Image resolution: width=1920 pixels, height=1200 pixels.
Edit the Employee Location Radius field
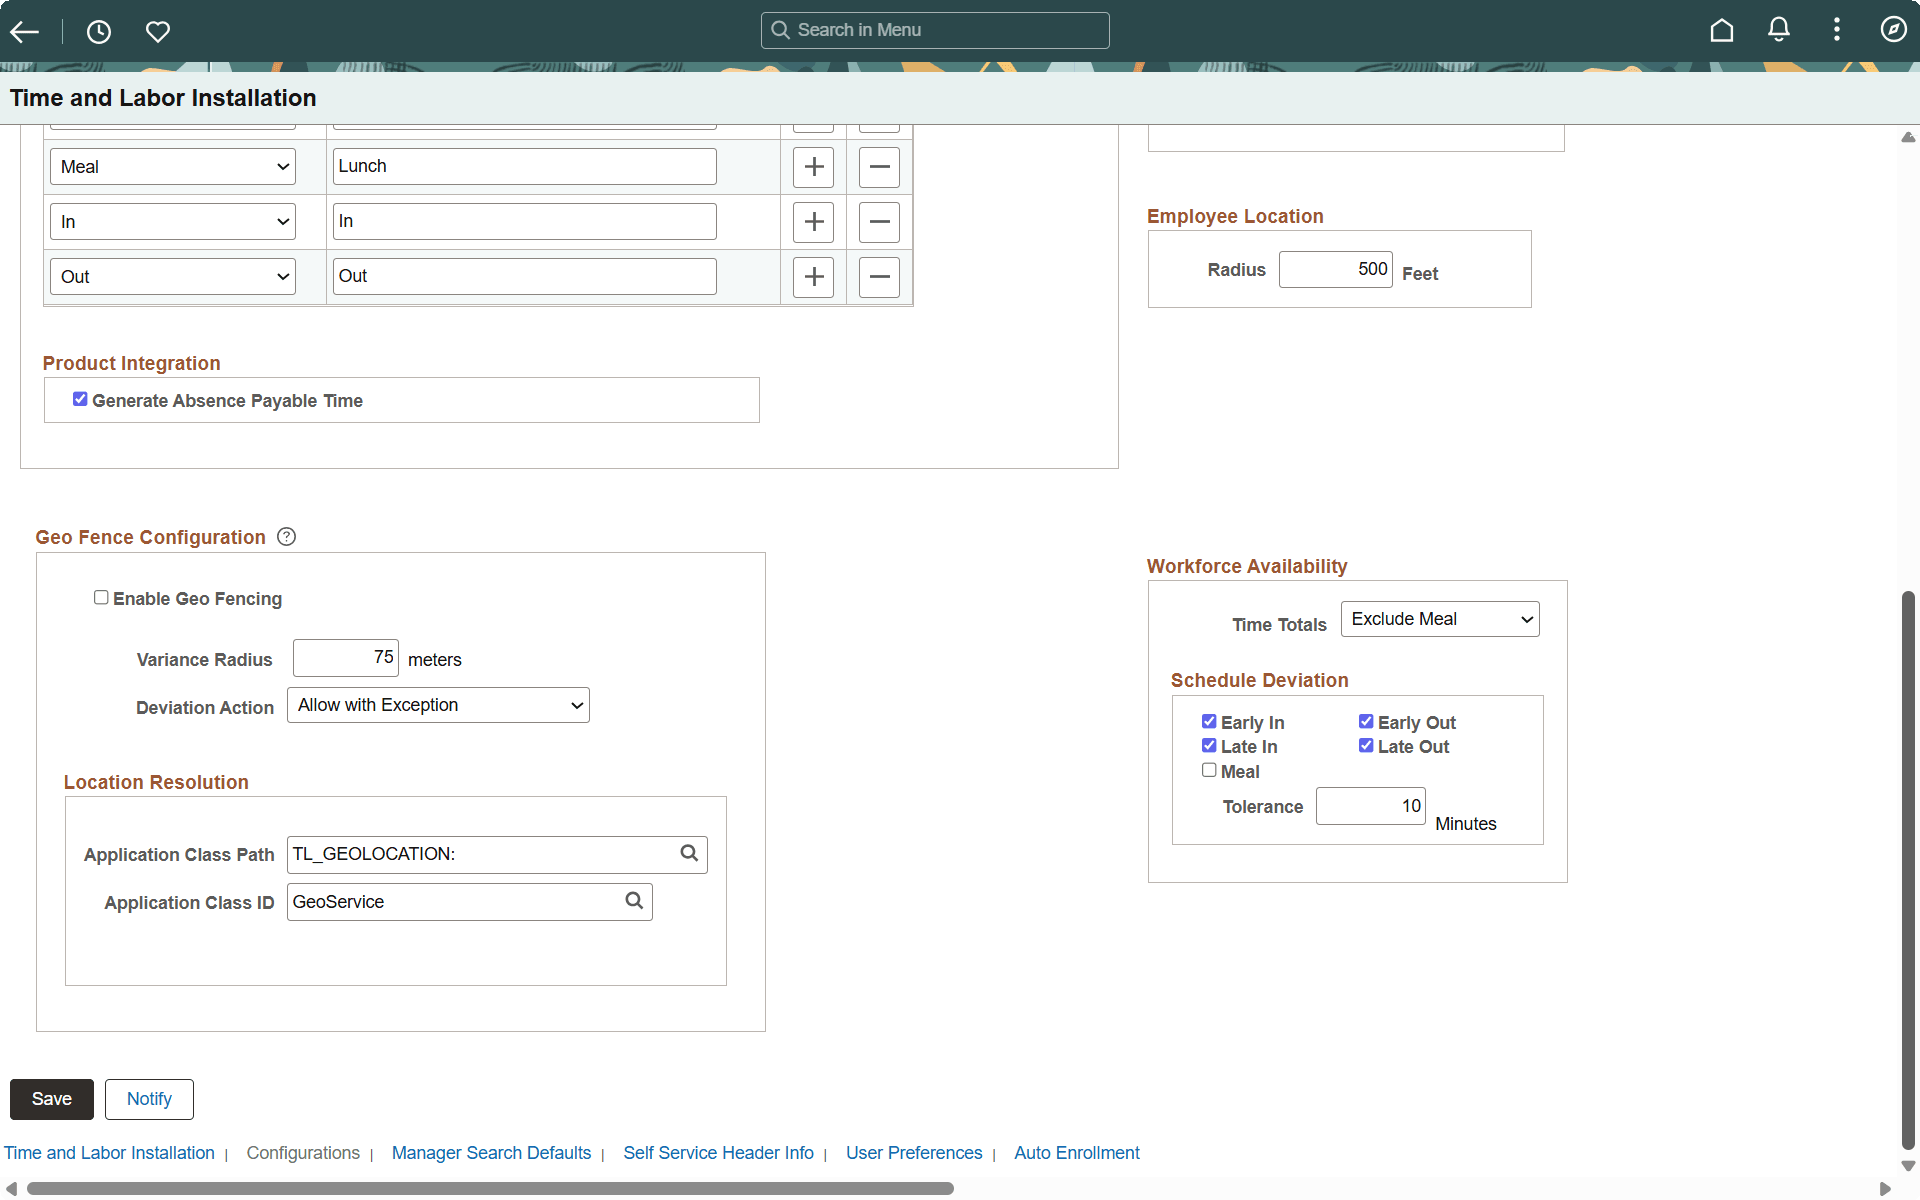pos(1335,268)
